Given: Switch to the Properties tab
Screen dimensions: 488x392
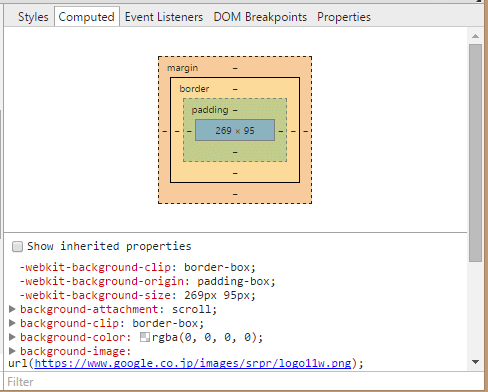Looking at the screenshot, I should (344, 17).
